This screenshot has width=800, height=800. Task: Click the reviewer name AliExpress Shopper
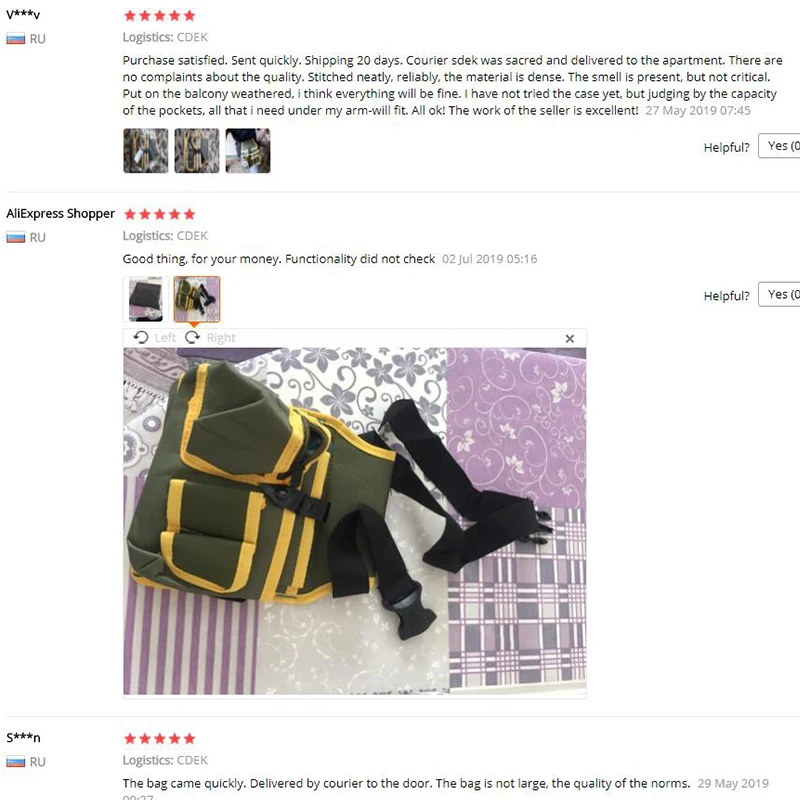click(60, 214)
